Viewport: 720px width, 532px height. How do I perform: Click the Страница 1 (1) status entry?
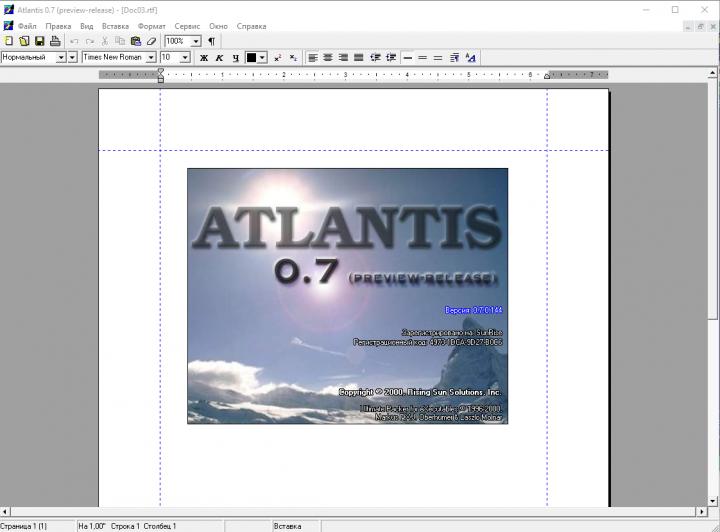[23, 526]
